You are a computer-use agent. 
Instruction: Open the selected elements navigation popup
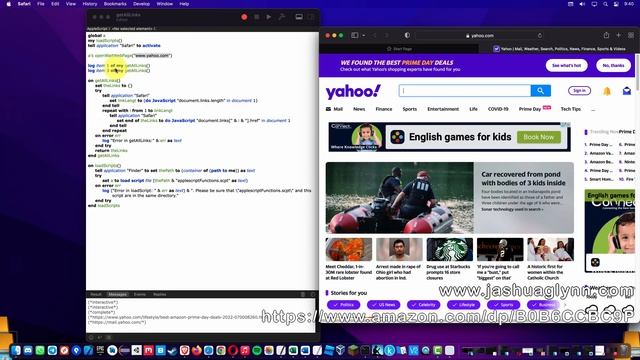point(133,29)
